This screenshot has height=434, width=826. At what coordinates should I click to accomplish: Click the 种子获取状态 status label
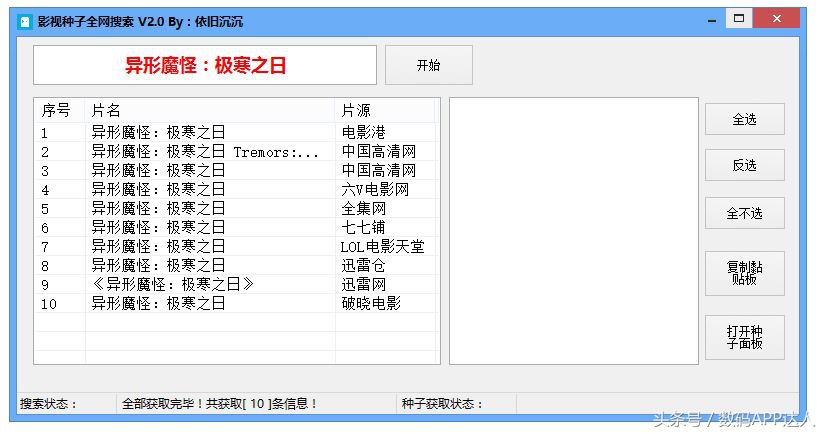click(441, 404)
